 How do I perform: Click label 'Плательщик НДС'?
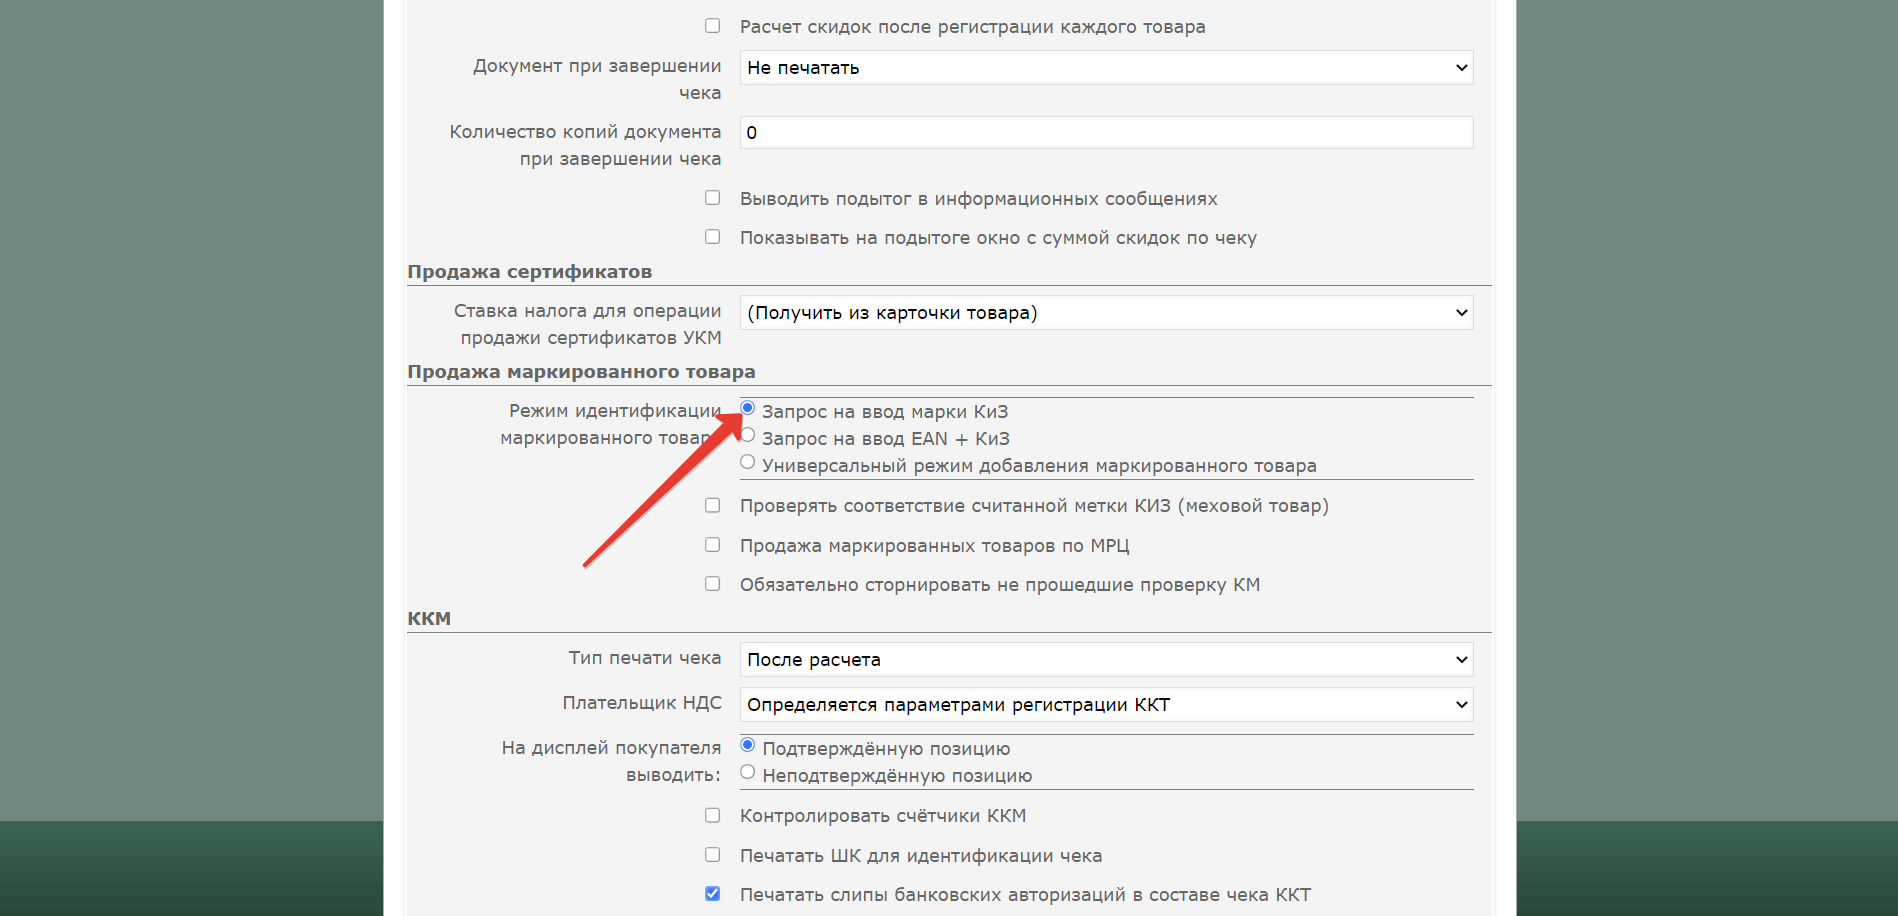[x=642, y=703]
